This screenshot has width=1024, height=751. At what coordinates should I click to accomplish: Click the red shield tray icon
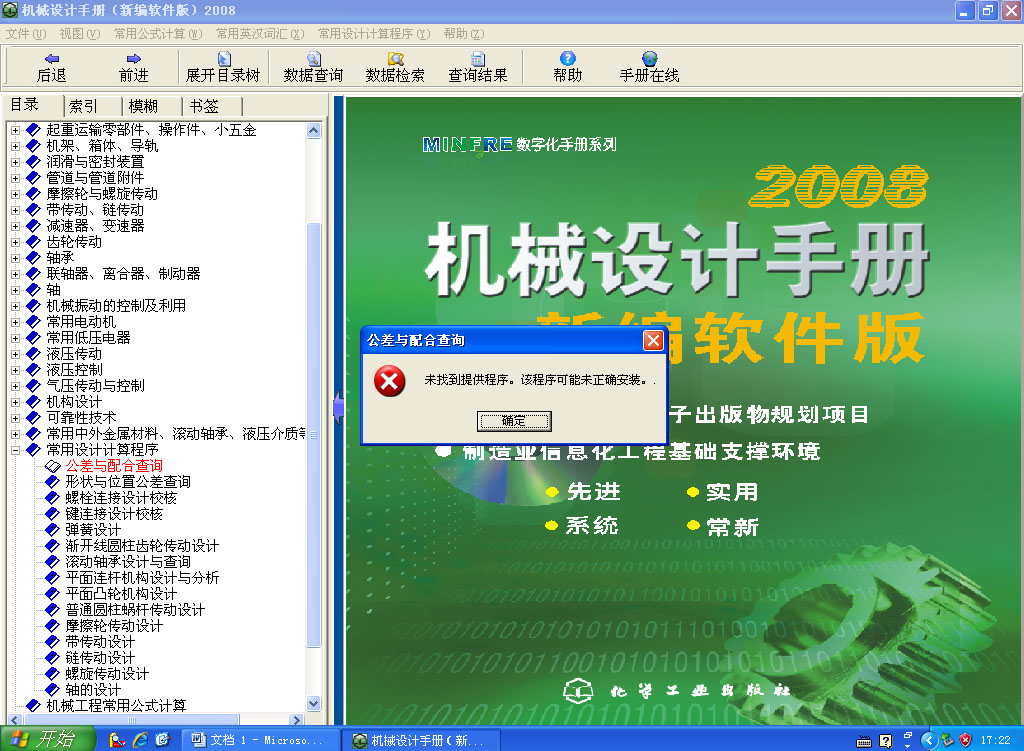(965, 740)
